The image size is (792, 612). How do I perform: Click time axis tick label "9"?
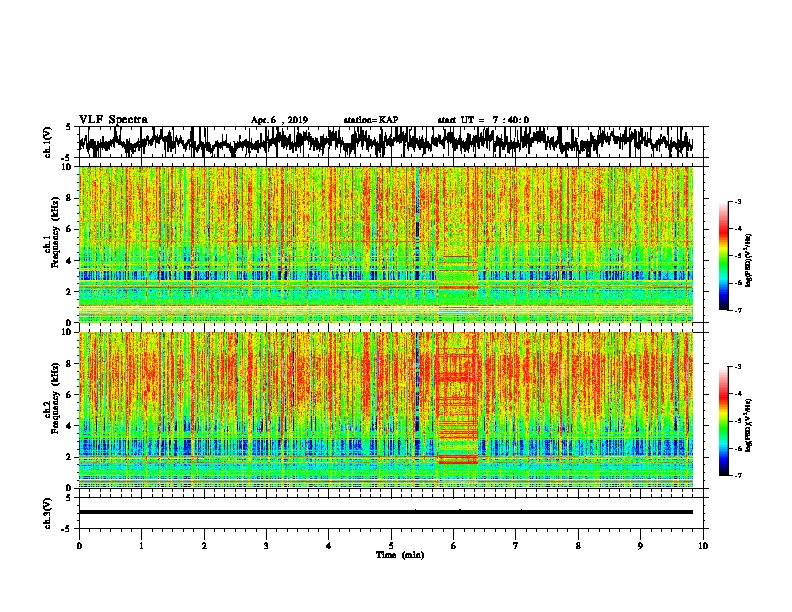coord(640,546)
